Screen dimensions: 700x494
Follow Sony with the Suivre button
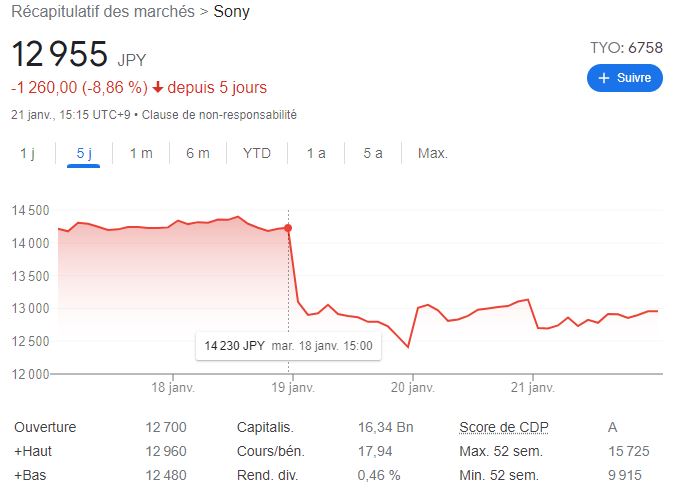point(625,78)
